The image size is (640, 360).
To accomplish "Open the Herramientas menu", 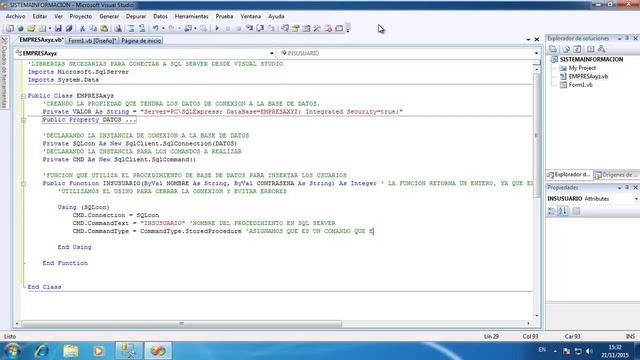I will [191, 16].
